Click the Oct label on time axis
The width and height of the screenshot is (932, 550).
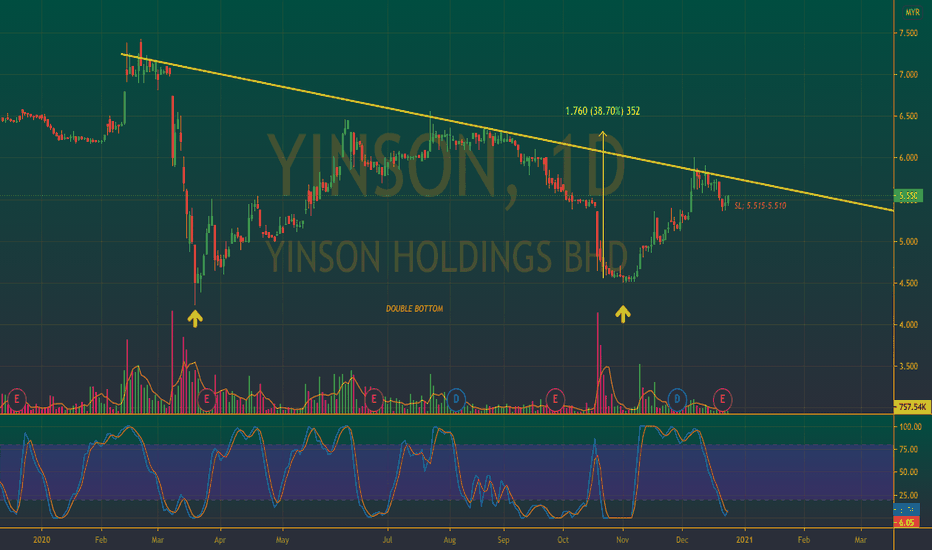563,540
